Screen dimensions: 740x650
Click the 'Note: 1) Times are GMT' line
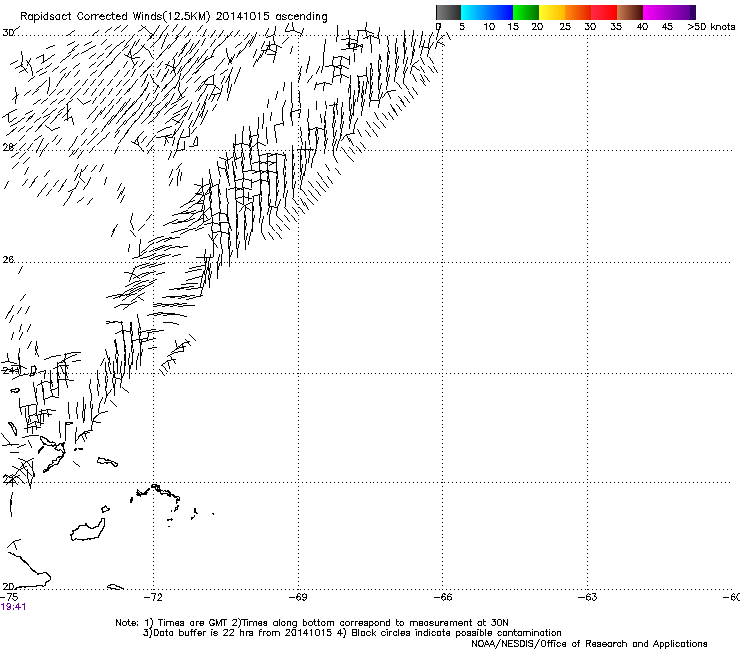[x=312, y=623]
